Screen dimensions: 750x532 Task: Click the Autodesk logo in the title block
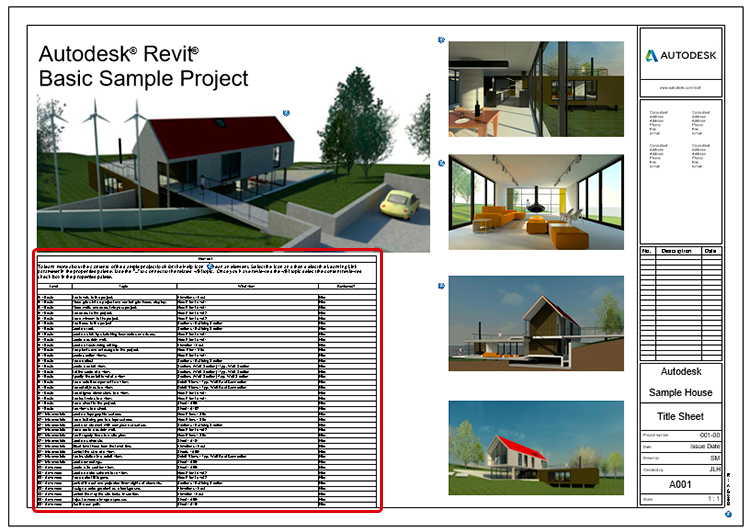681,55
